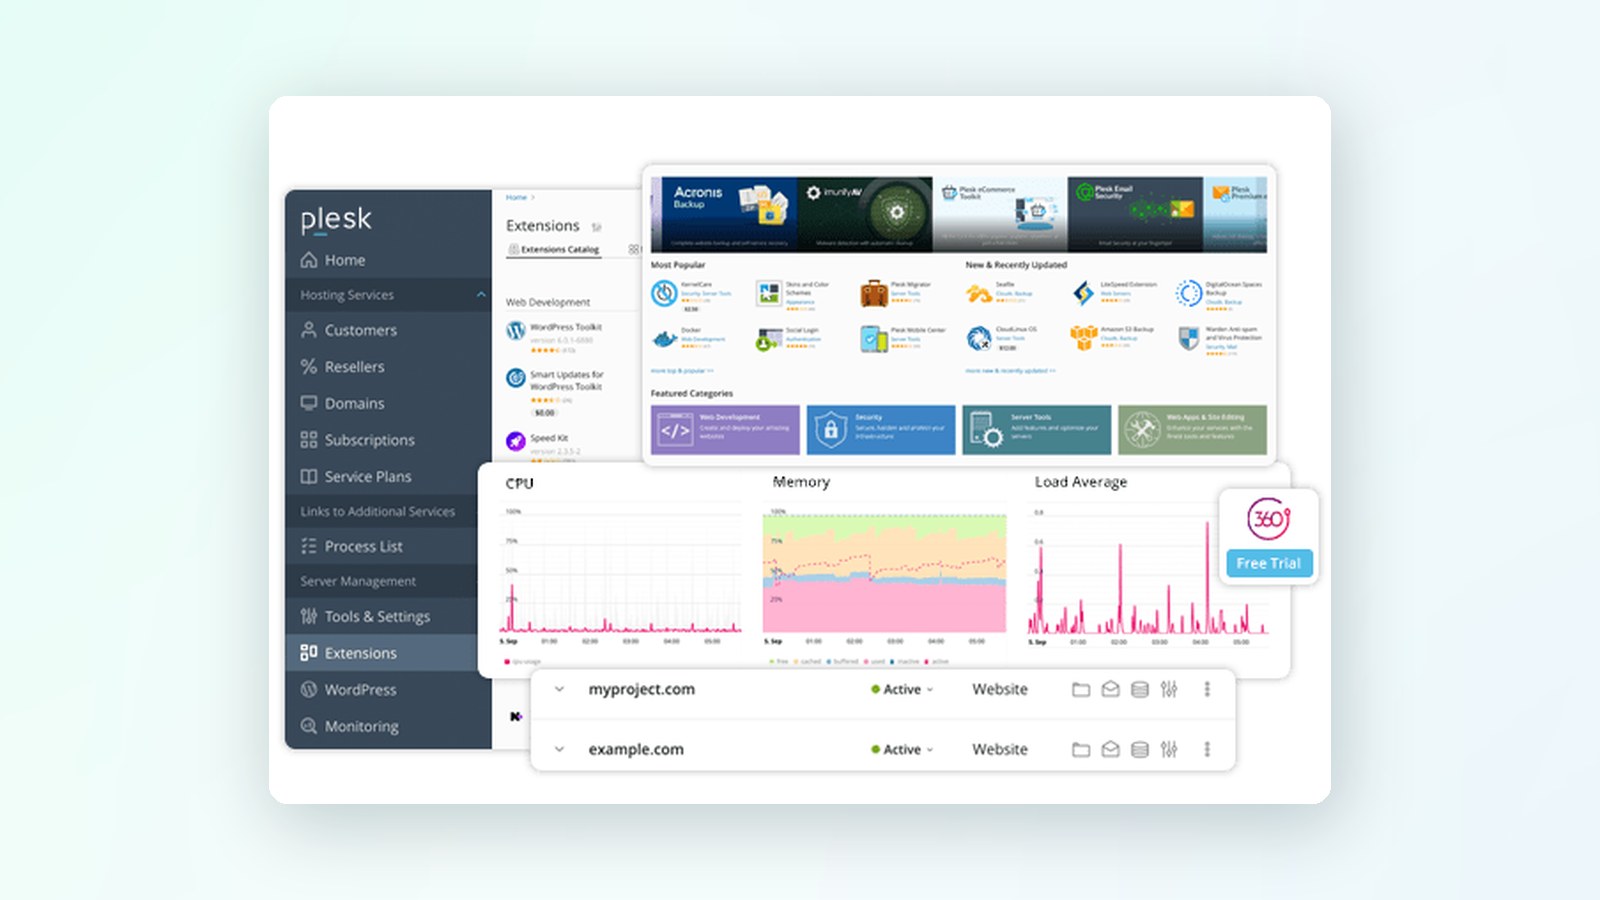Open Resellers in the sidebar
Screen dimensions: 1600x900
tap(388, 367)
